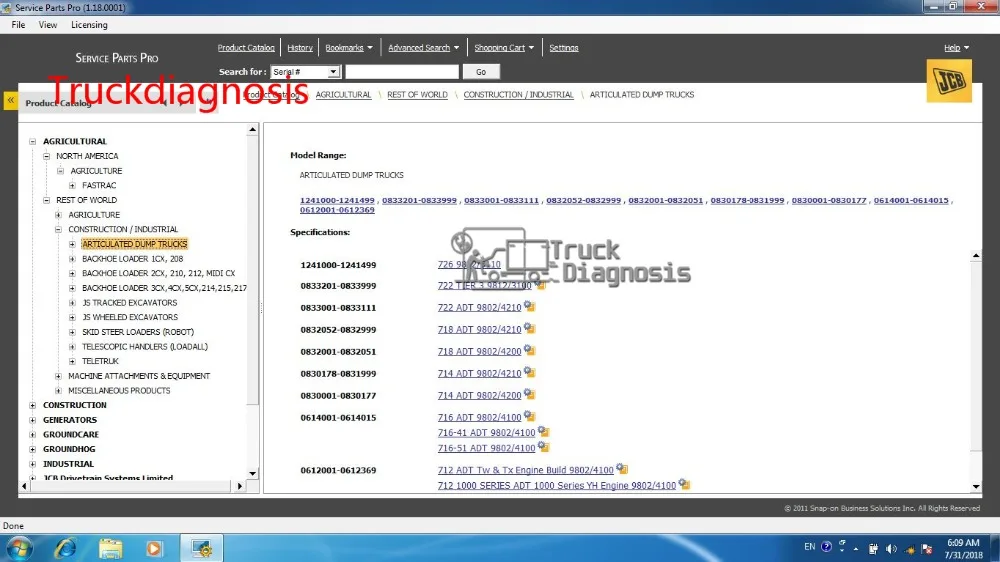This screenshot has width=1000, height=562.
Task: Open the History page
Action: click(x=300, y=48)
